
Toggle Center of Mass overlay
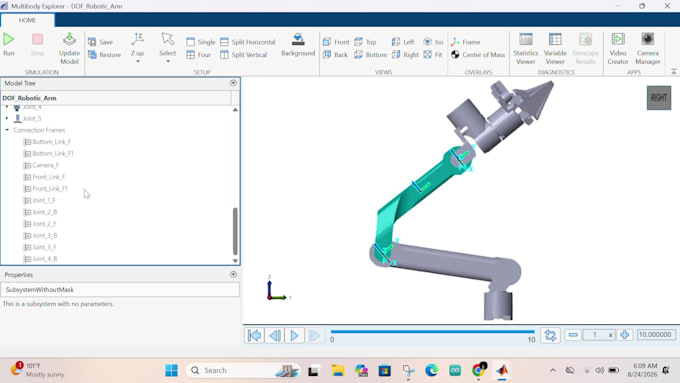[x=478, y=55]
